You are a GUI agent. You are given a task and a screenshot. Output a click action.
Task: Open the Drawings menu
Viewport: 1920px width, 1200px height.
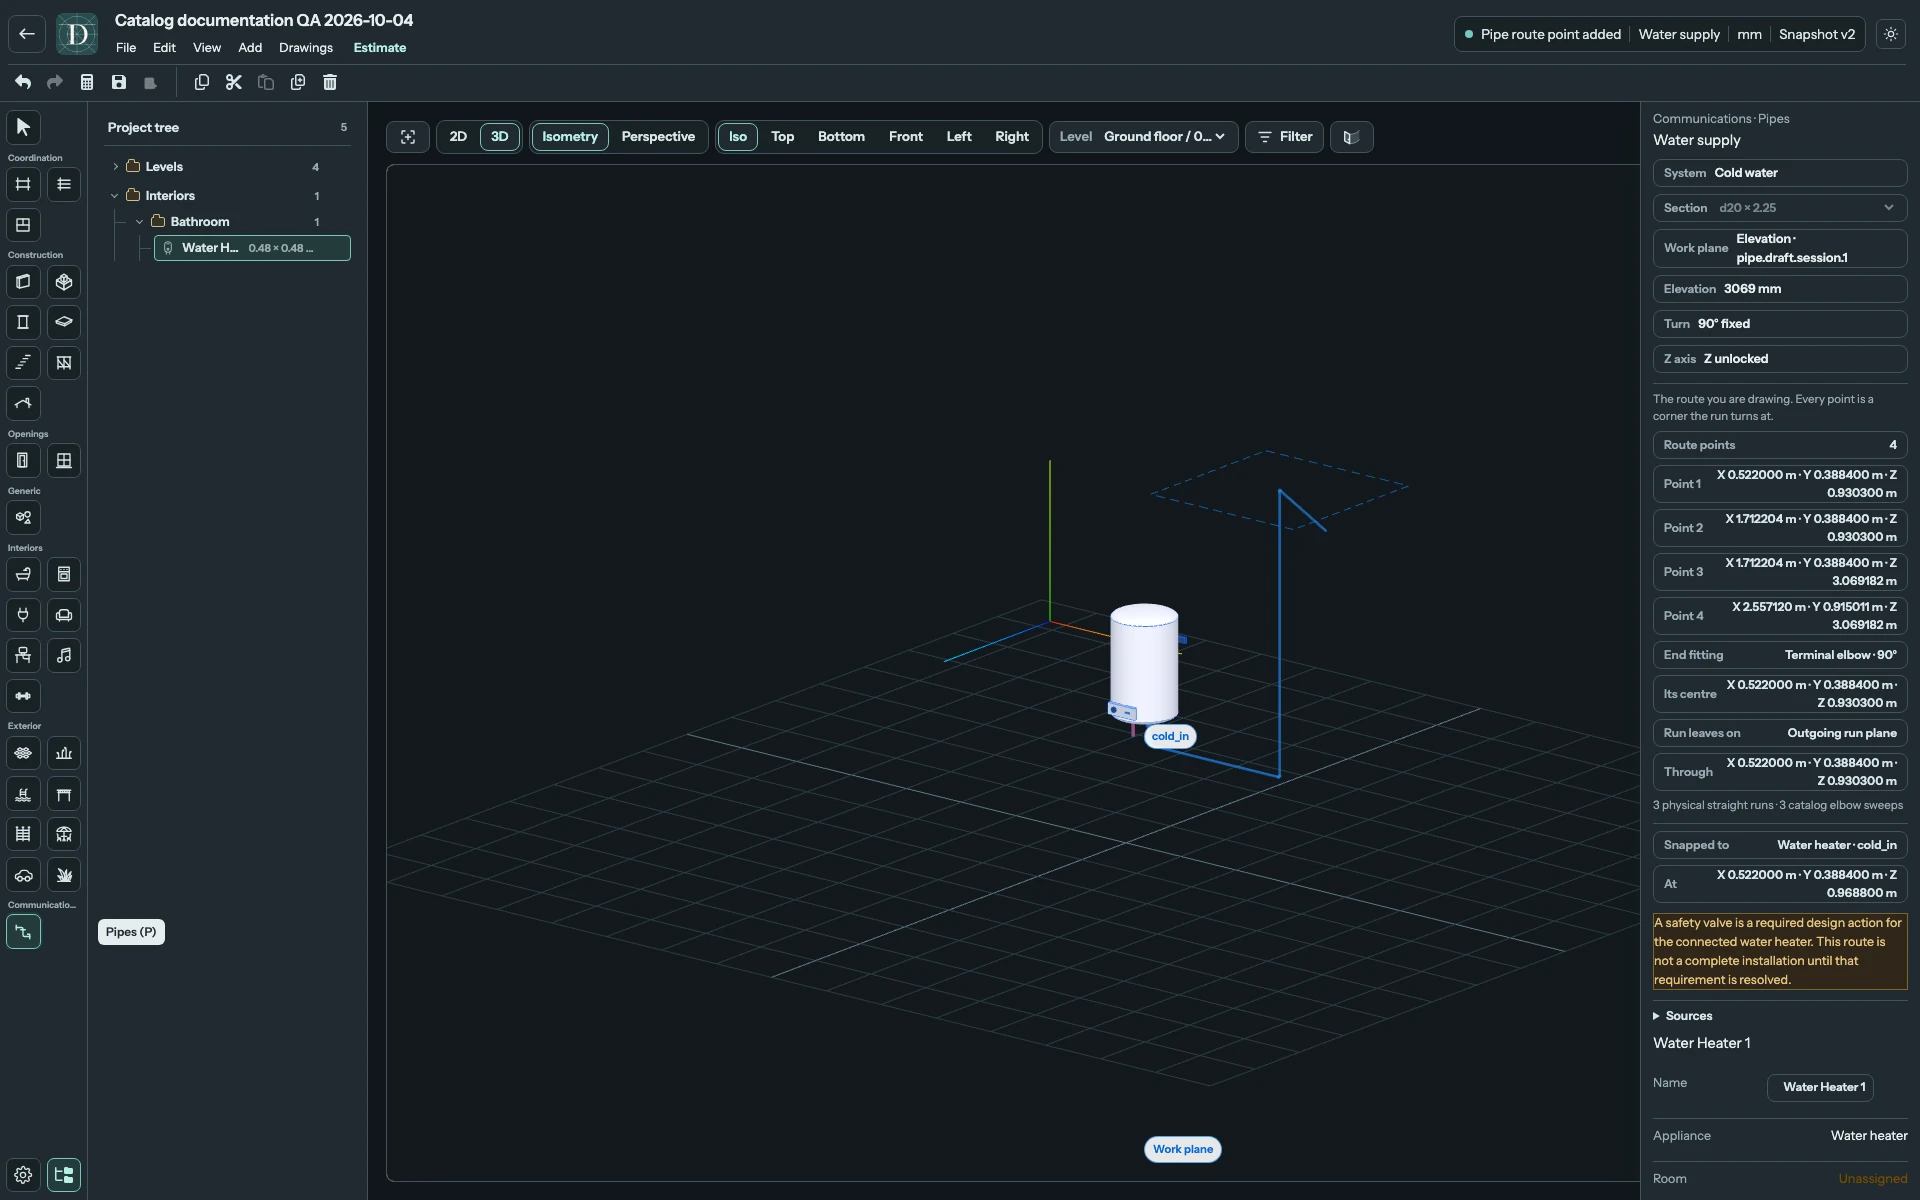(306, 48)
